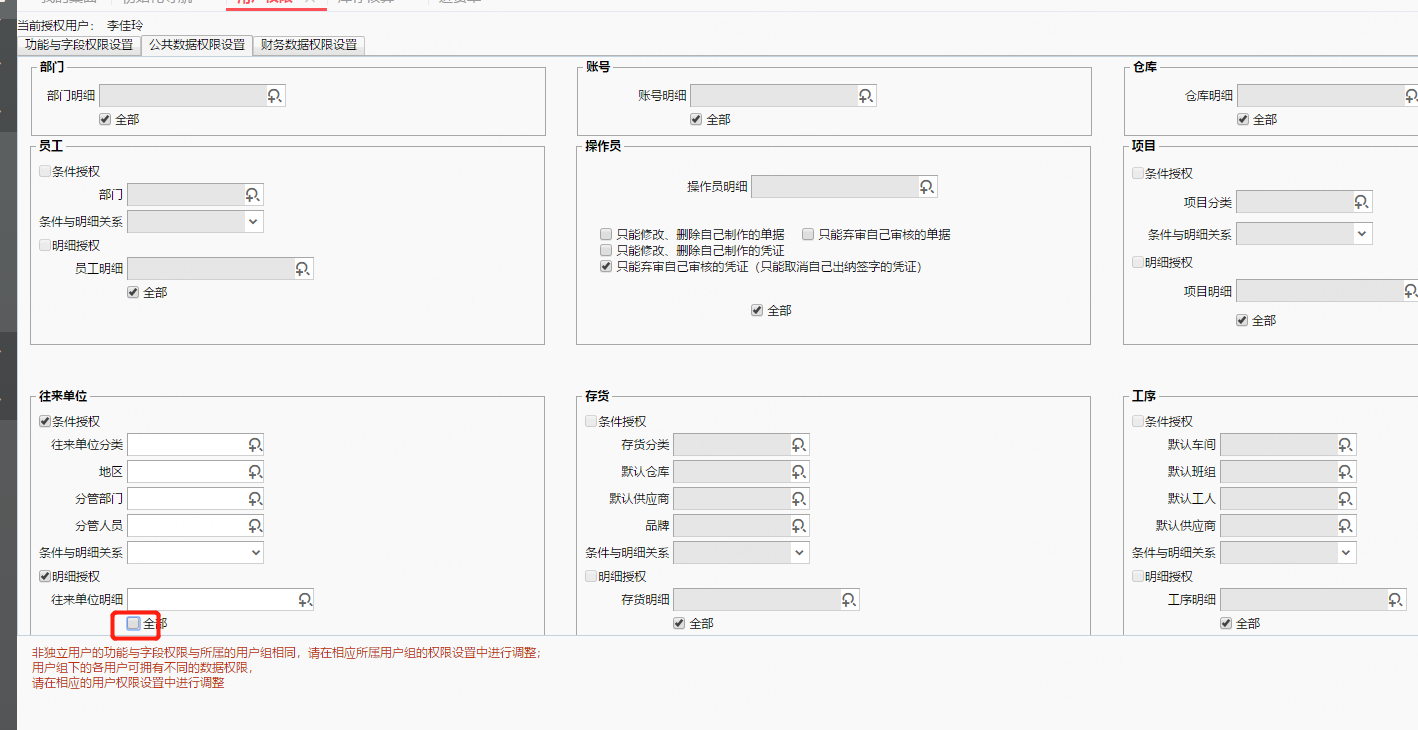The width and height of the screenshot is (1418, 730).
Task: Click the lookup icon beside 员工明细
Action: [x=303, y=268]
